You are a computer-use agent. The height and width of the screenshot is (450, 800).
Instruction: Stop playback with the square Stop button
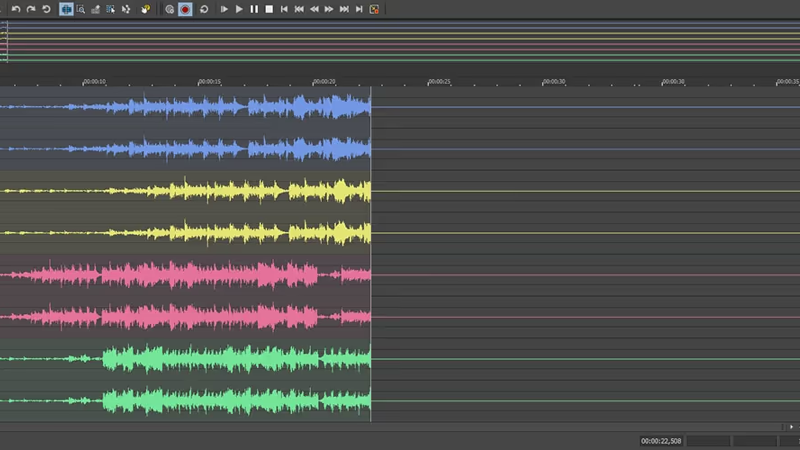[269, 9]
